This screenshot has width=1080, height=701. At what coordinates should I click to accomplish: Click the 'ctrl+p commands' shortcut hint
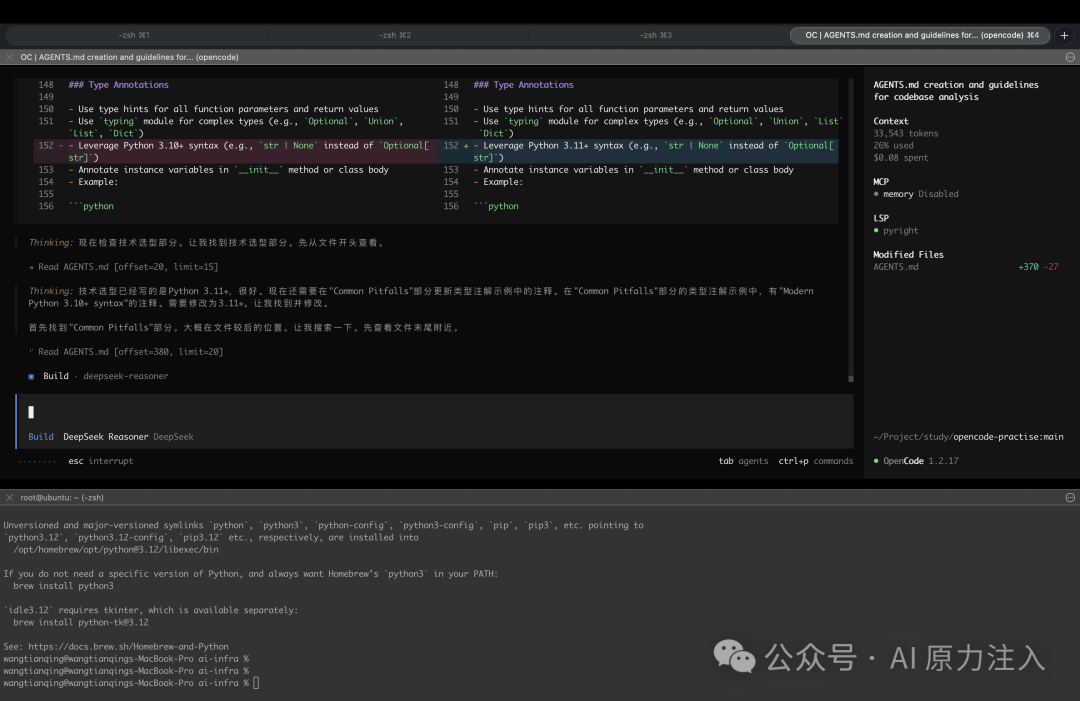pos(816,461)
